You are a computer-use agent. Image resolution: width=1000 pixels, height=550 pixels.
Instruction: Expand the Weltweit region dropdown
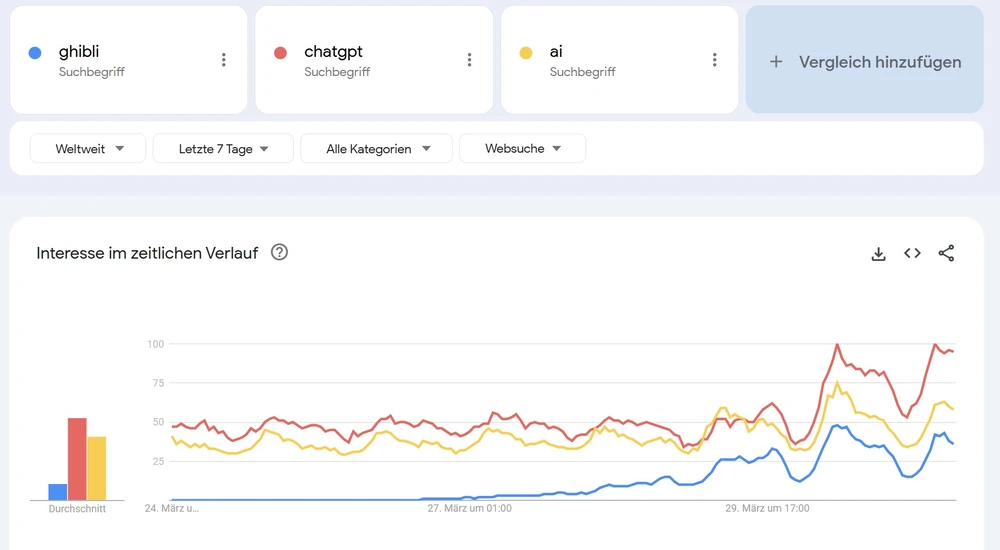pyautogui.click(x=88, y=149)
